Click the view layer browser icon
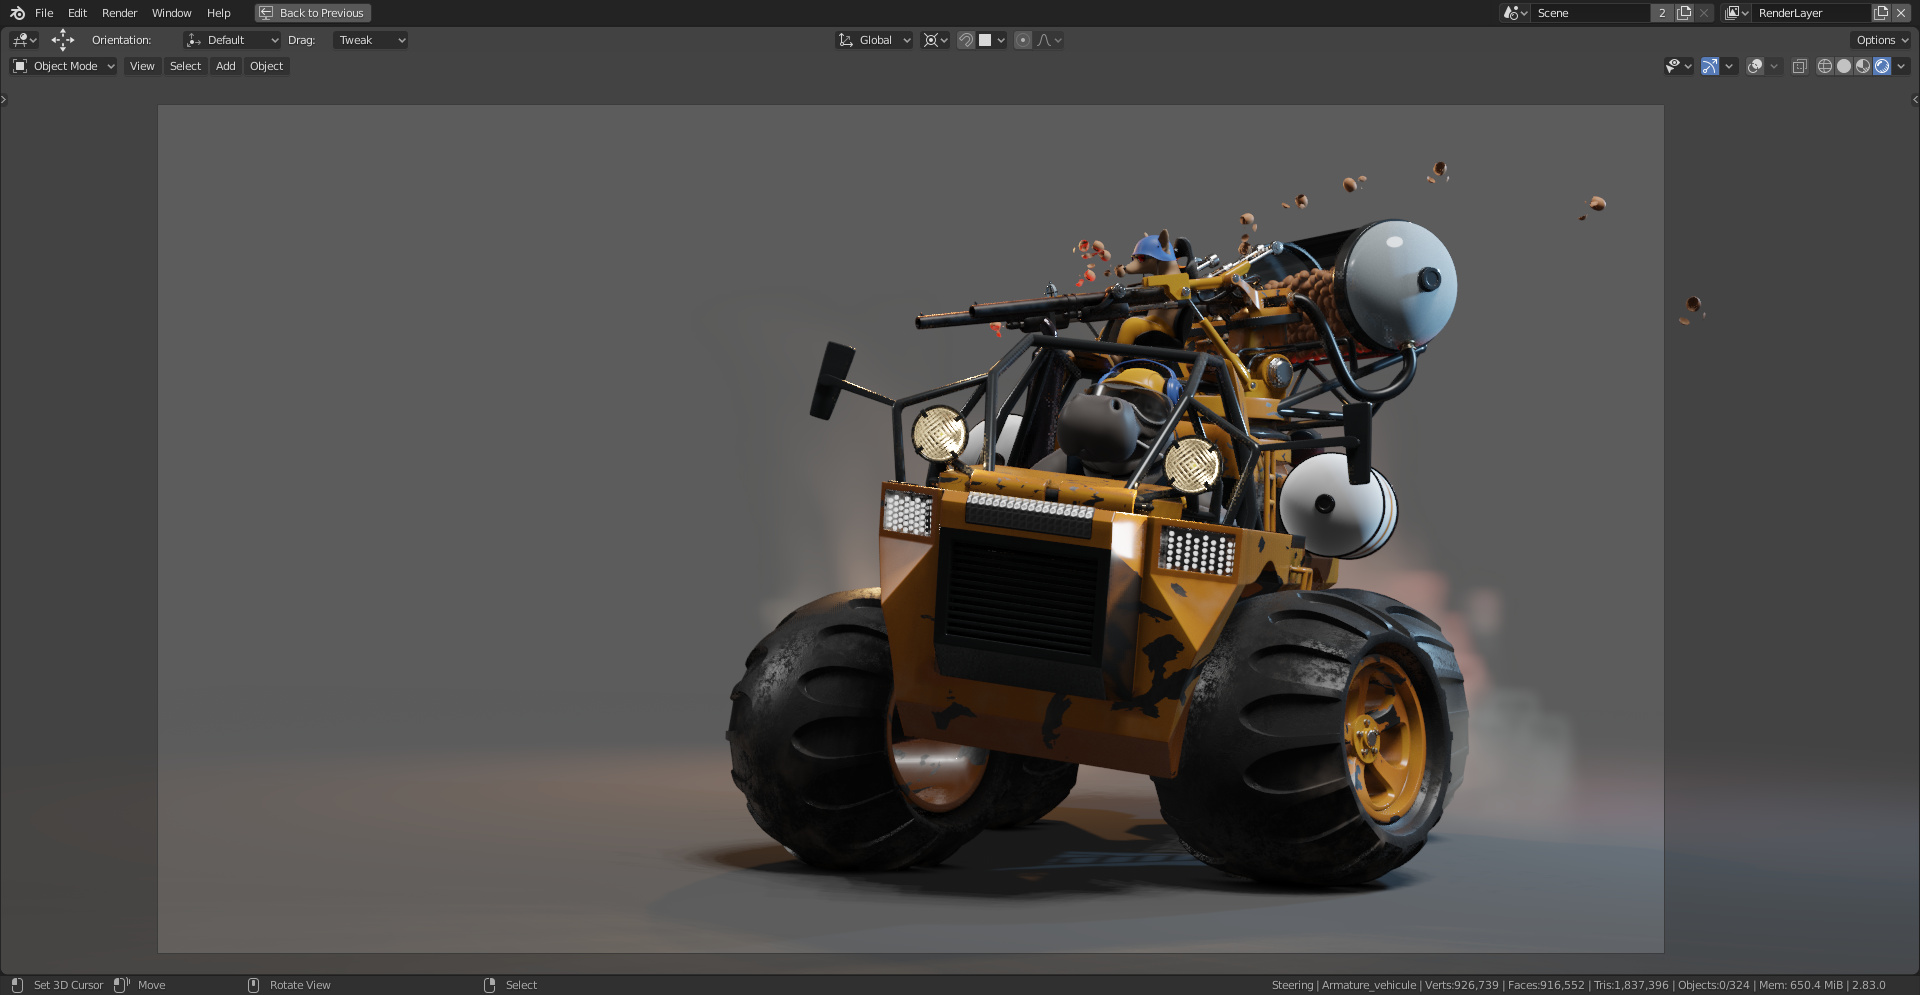Image resolution: width=1920 pixels, height=995 pixels. pyautogui.click(x=1736, y=13)
